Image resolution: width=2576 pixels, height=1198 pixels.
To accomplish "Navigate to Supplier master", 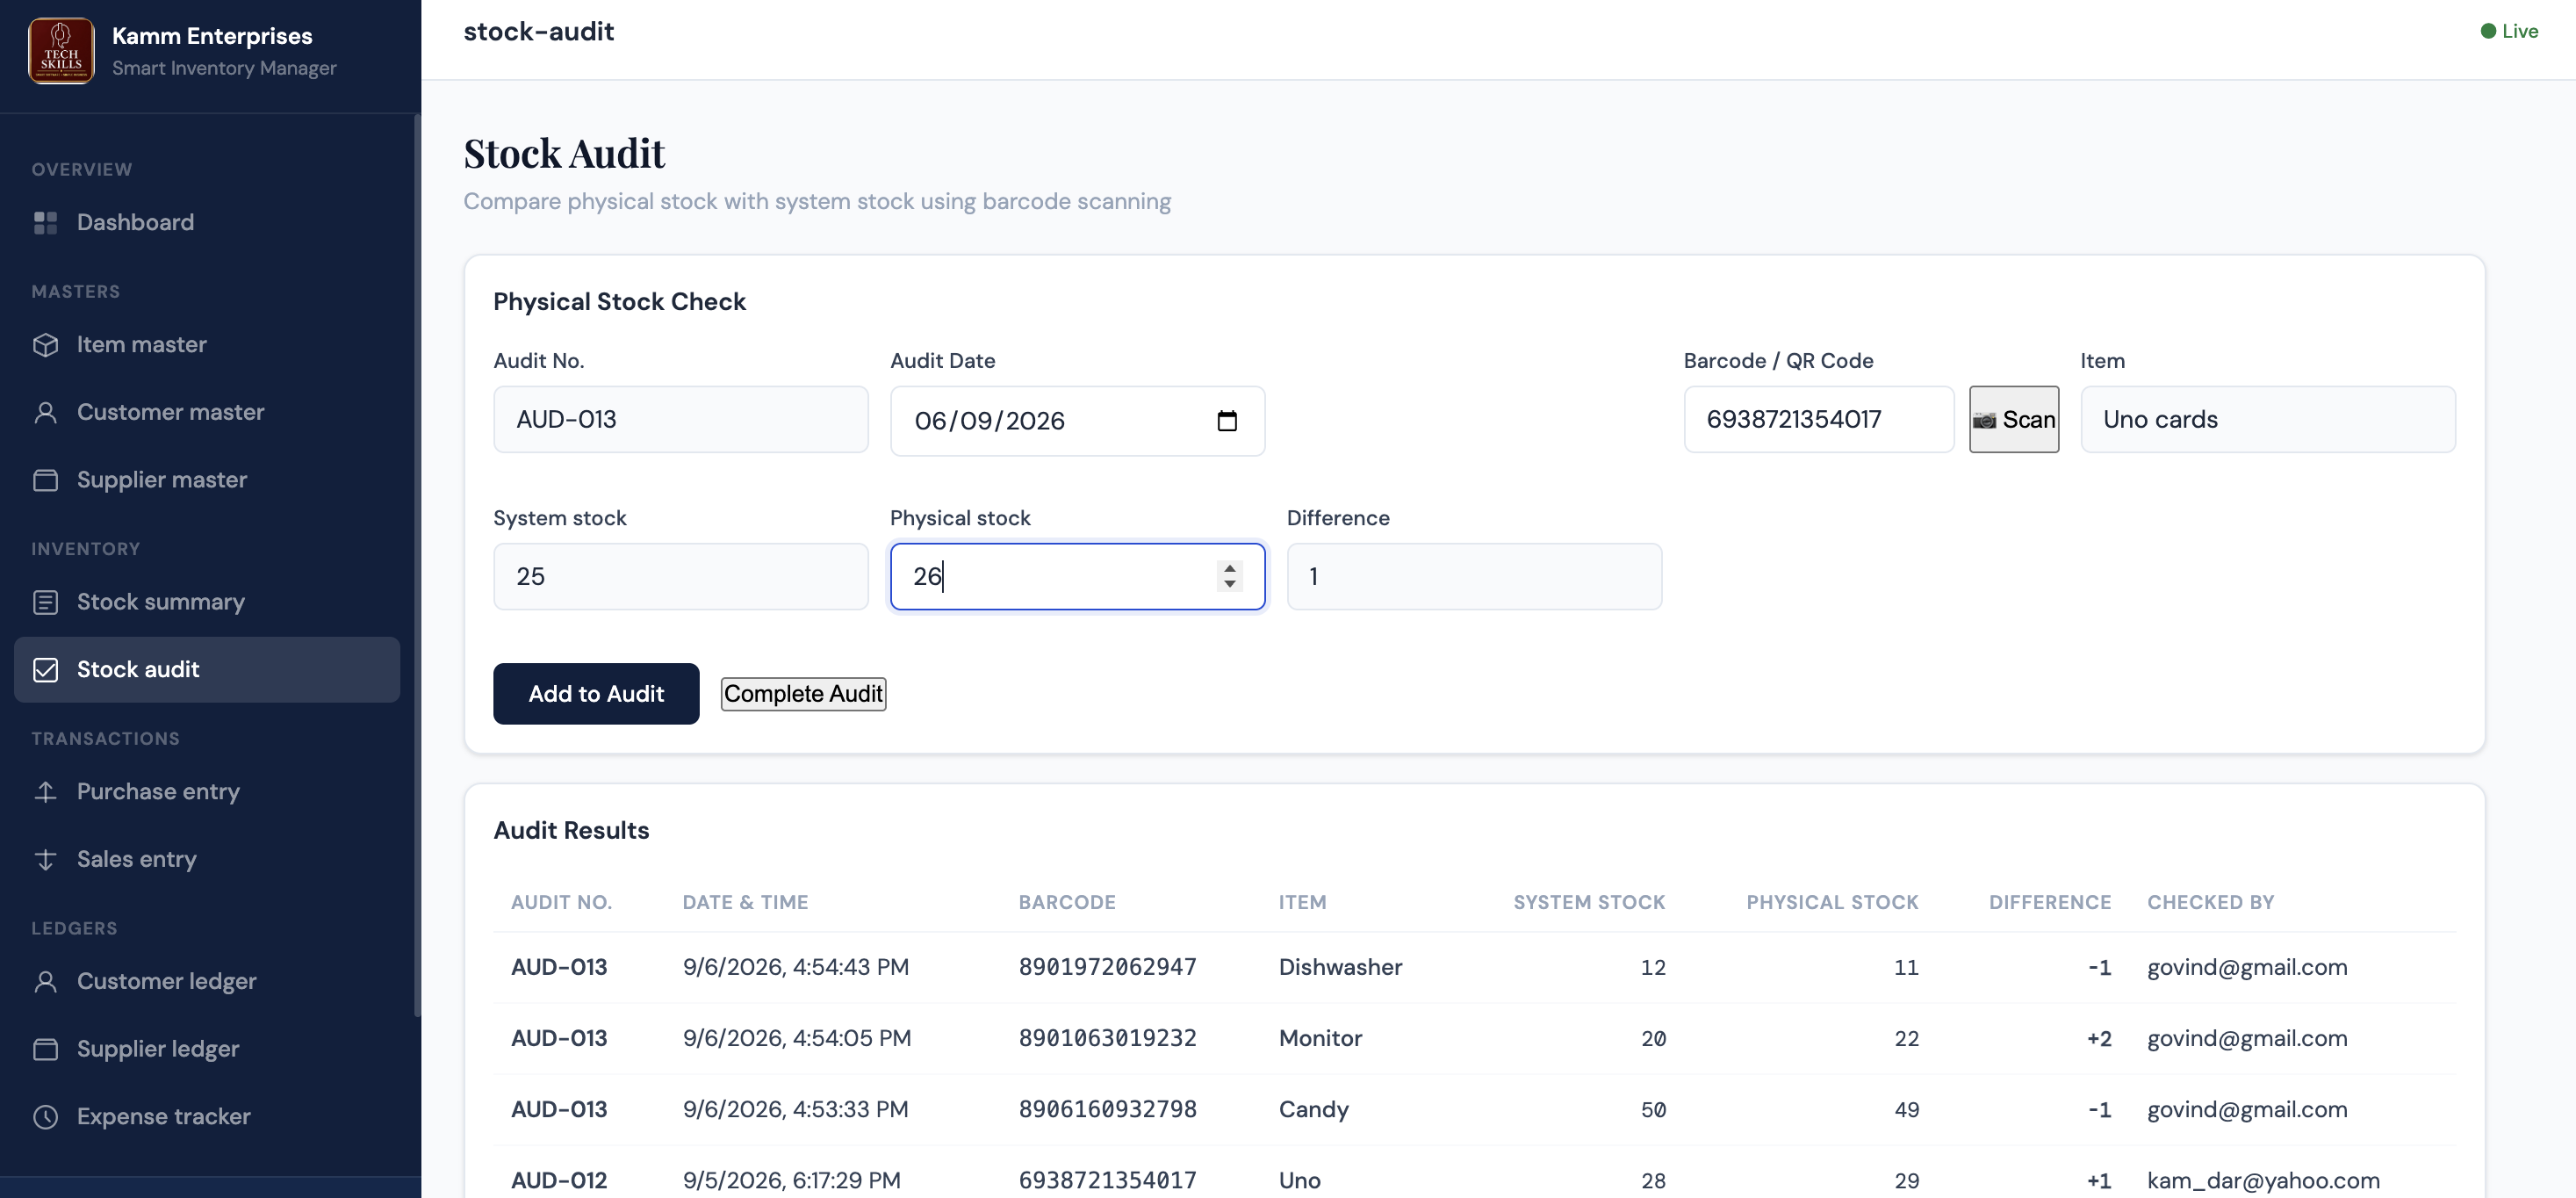I will (x=207, y=480).
